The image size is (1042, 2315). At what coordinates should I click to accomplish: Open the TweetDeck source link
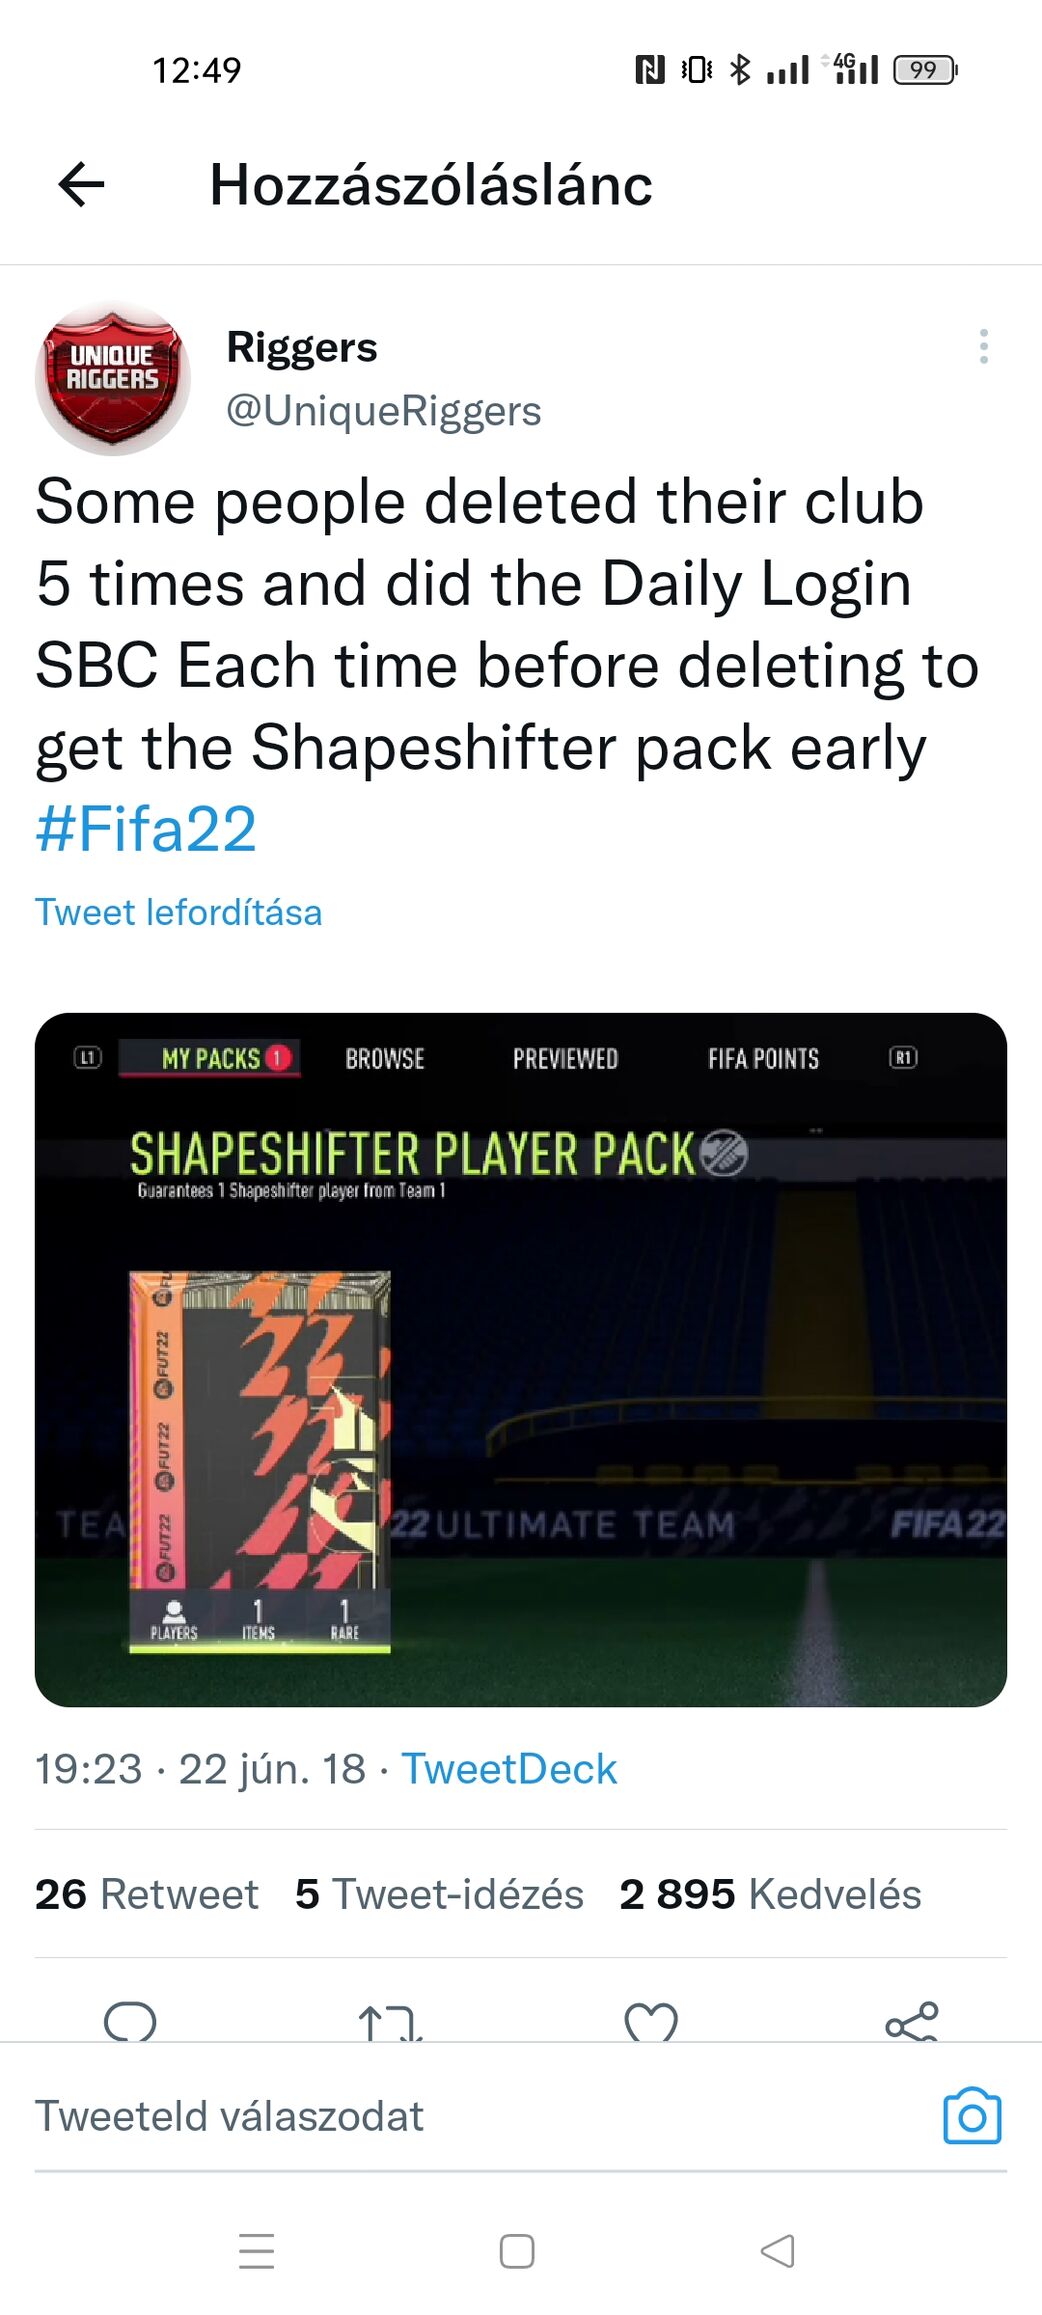coord(509,1769)
